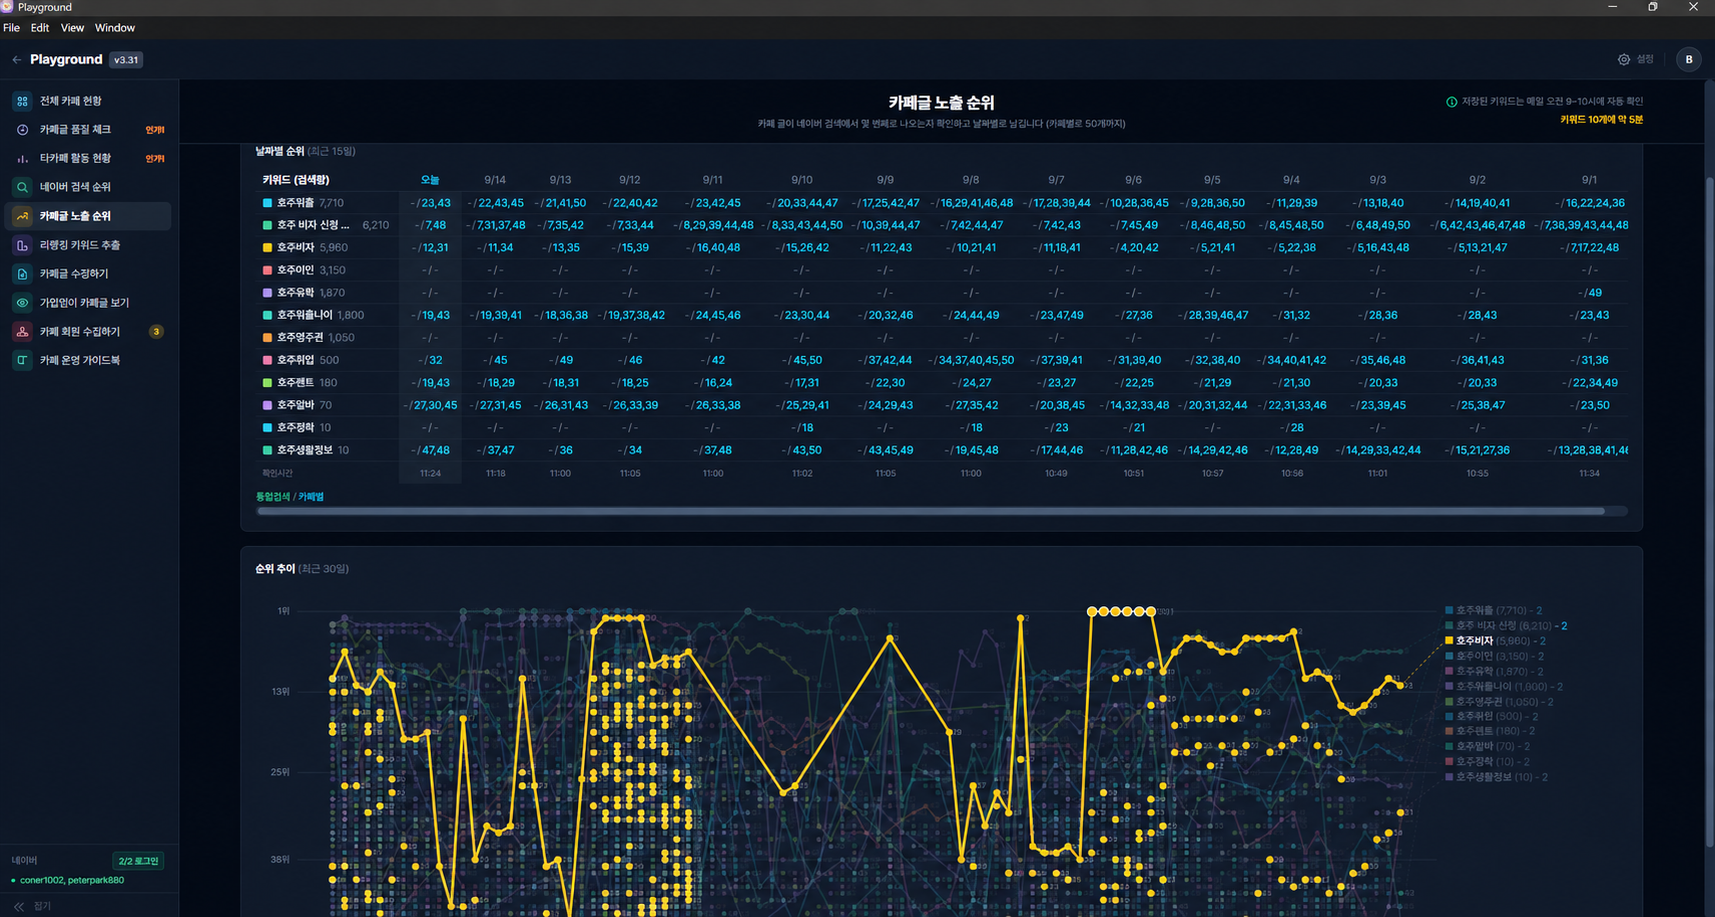This screenshot has width=1715, height=917.
Task: Toggle highlighted 호주비자 legend entry
Action: coord(1495,641)
